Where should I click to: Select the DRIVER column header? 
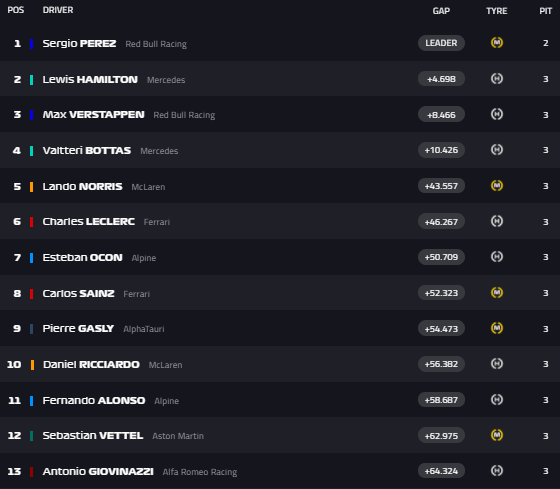tap(58, 10)
